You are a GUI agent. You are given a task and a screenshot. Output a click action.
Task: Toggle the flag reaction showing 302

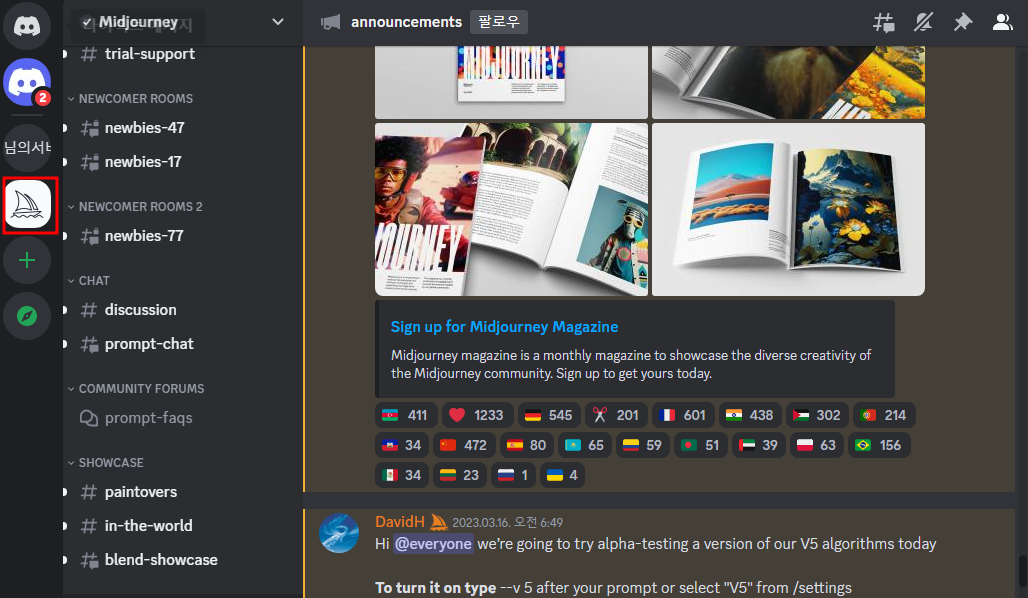817,415
